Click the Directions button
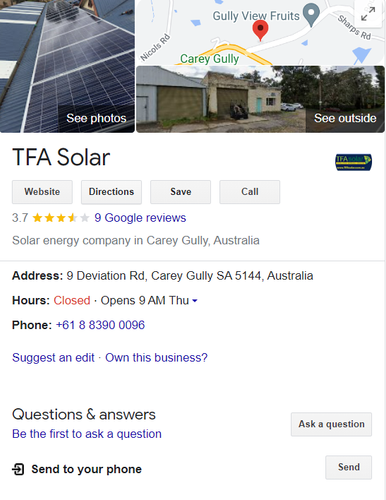386x500 pixels. pyautogui.click(x=111, y=192)
